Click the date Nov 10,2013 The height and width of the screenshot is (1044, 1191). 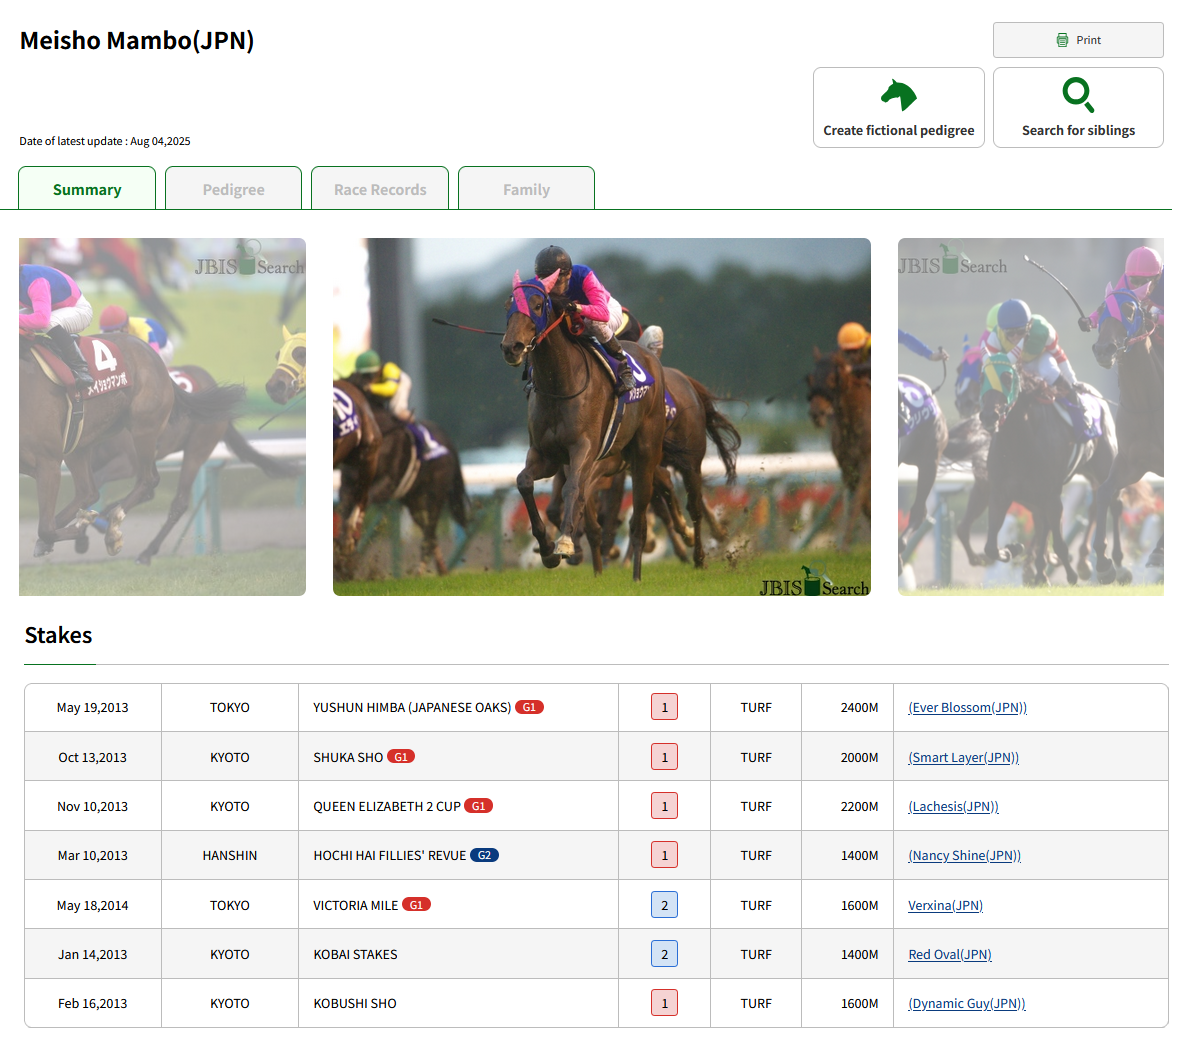click(93, 807)
